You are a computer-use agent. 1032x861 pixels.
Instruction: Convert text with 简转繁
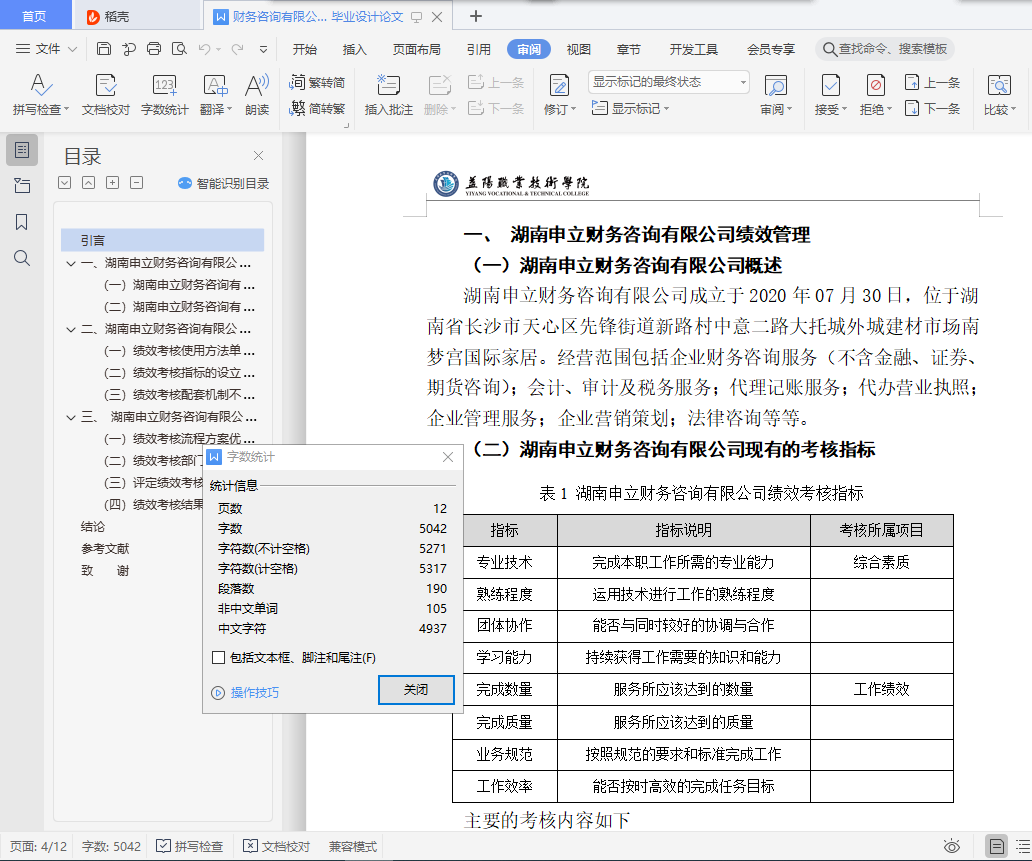(317, 109)
